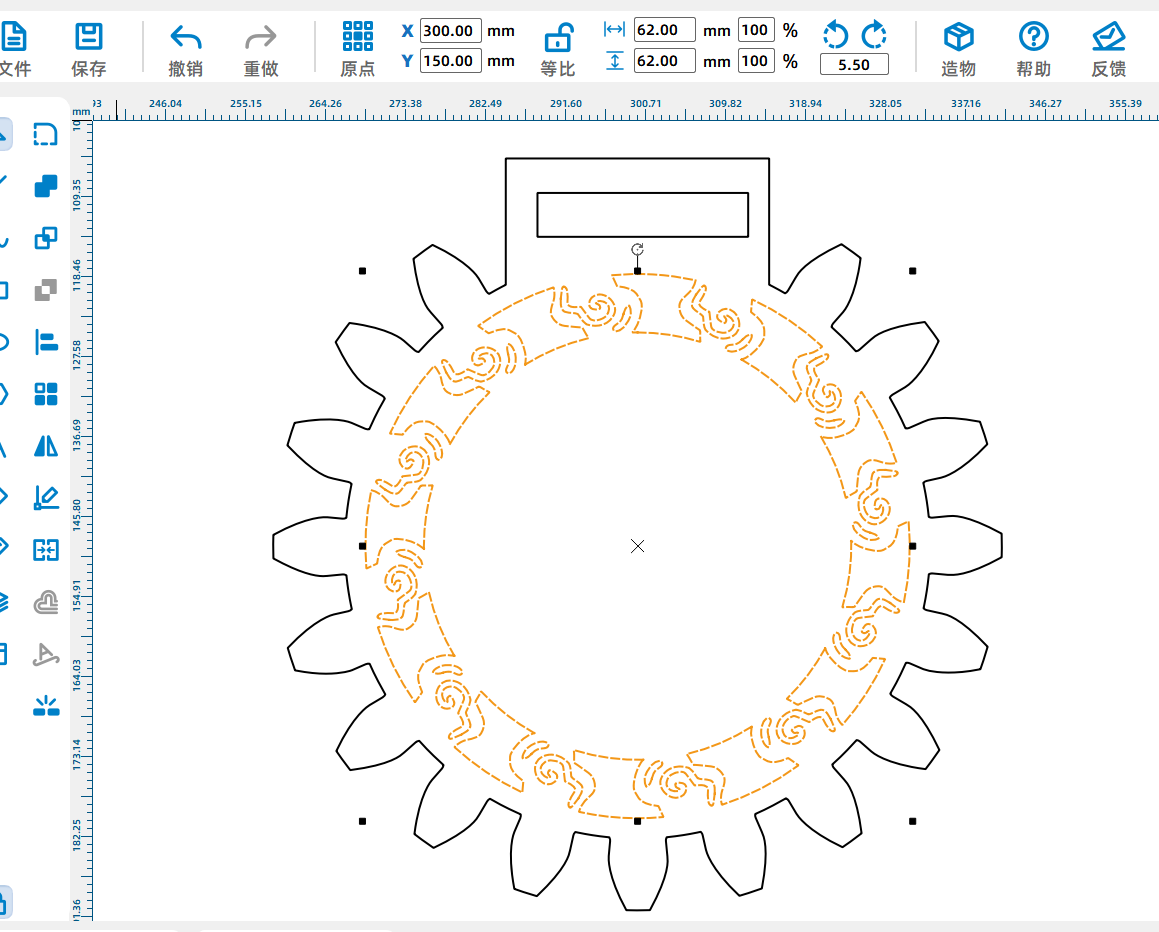This screenshot has height=932, width=1159.
Task: Open the File (文件) menu
Action: pyautogui.click(x=15, y=50)
